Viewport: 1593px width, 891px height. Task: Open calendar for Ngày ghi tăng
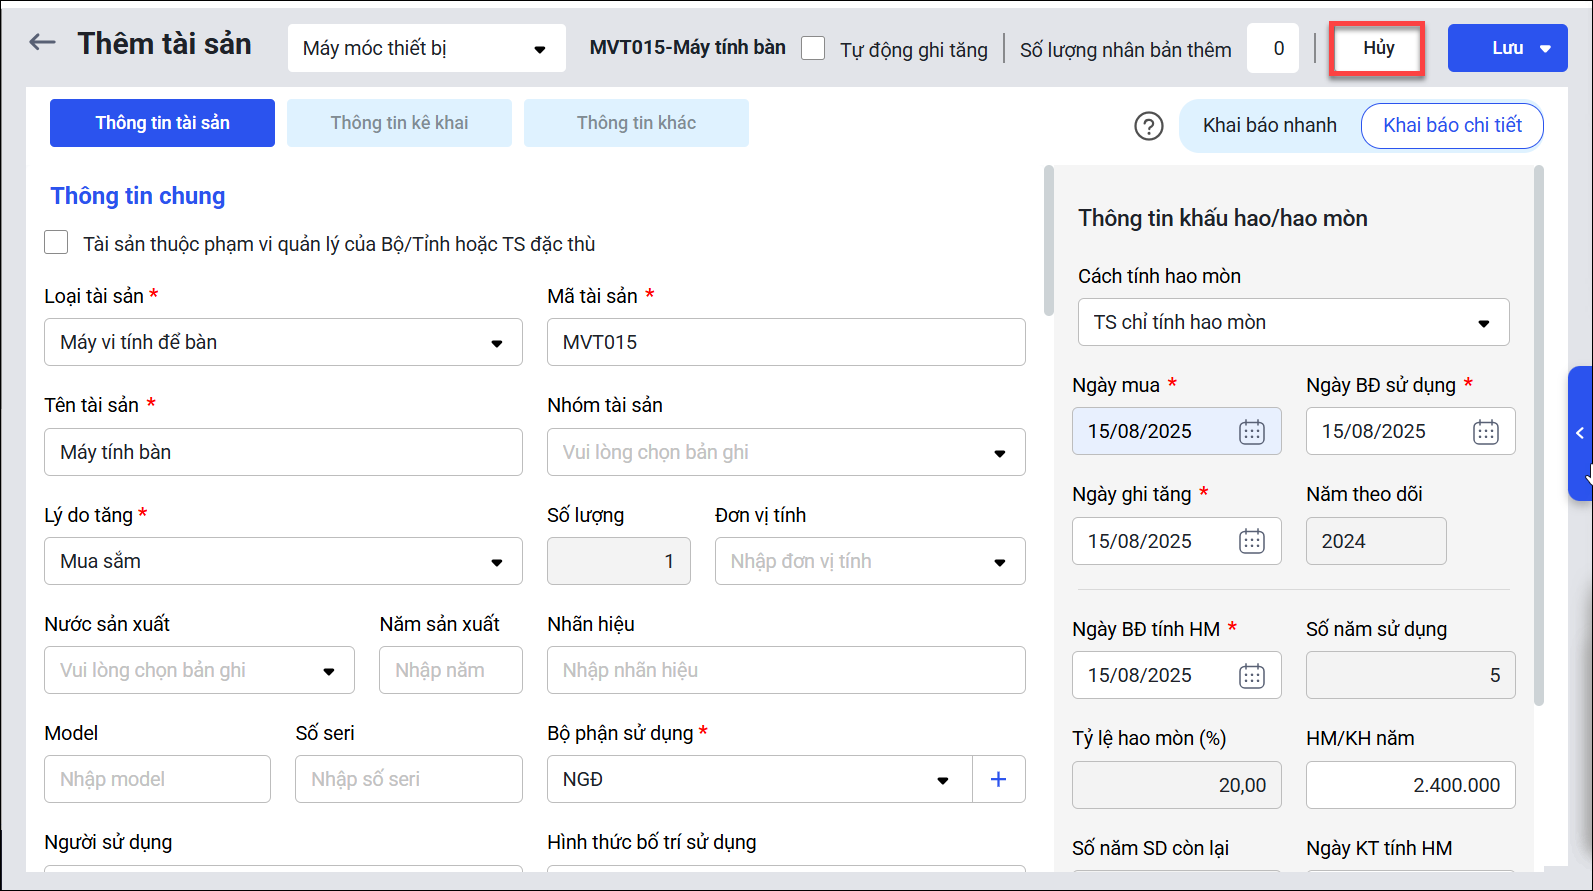click(1252, 542)
